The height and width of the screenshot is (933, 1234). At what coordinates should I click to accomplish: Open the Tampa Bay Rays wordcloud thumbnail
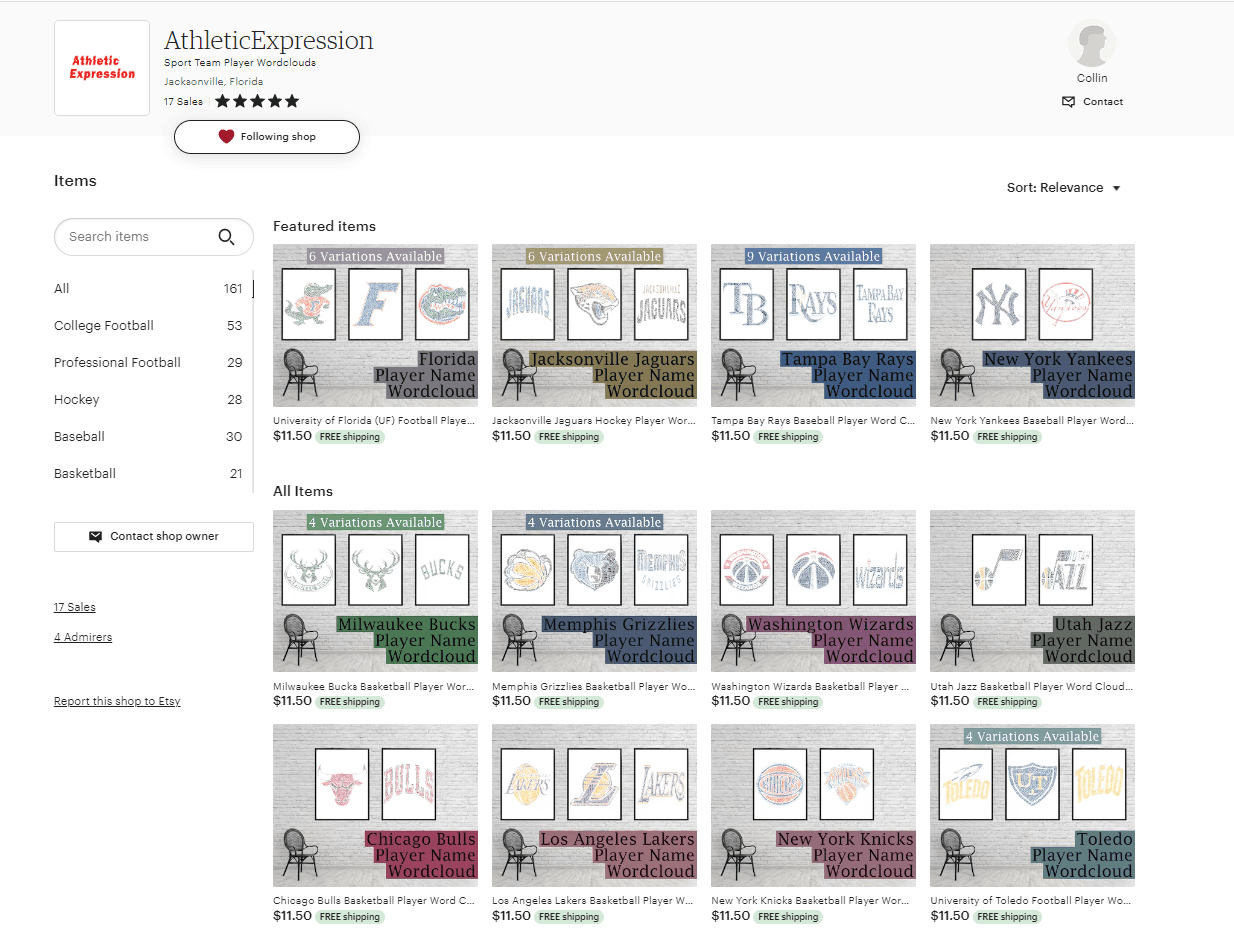(813, 326)
